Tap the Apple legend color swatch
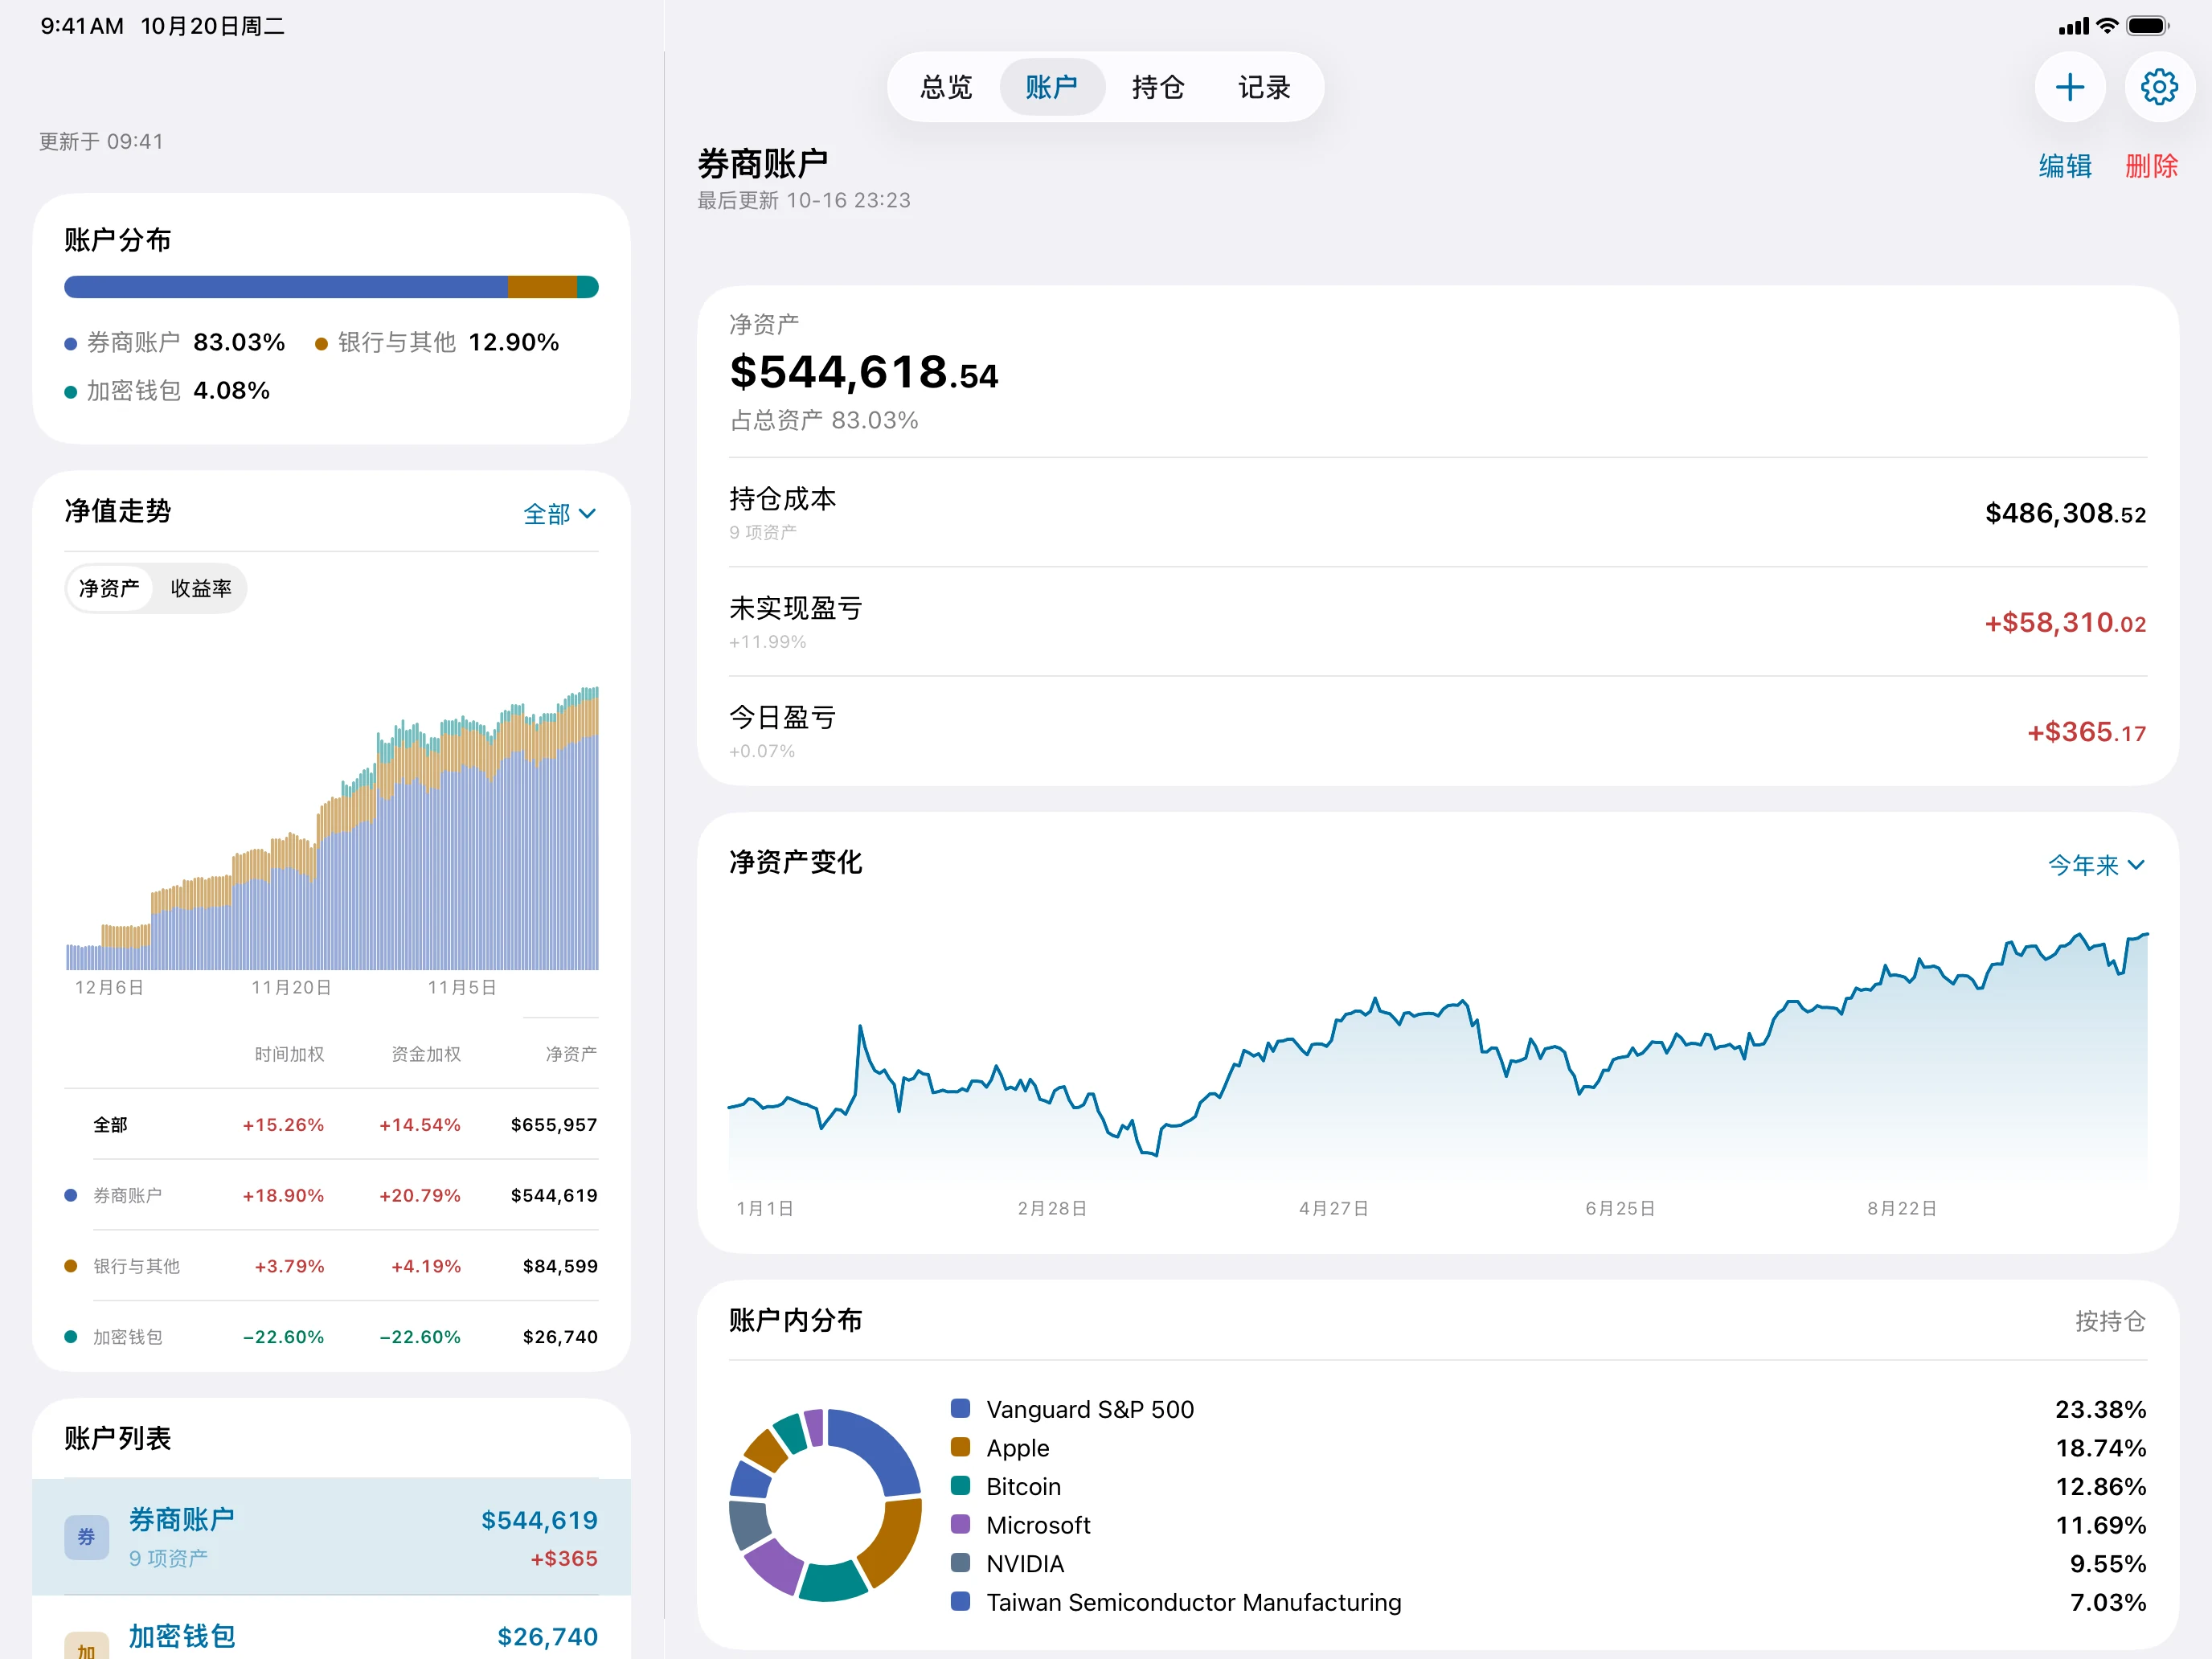2212x1659 pixels. tap(960, 1447)
